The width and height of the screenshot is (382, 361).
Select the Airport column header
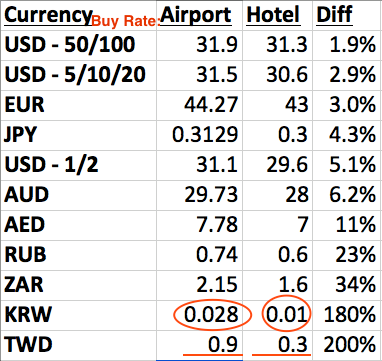click(x=196, y=15)
